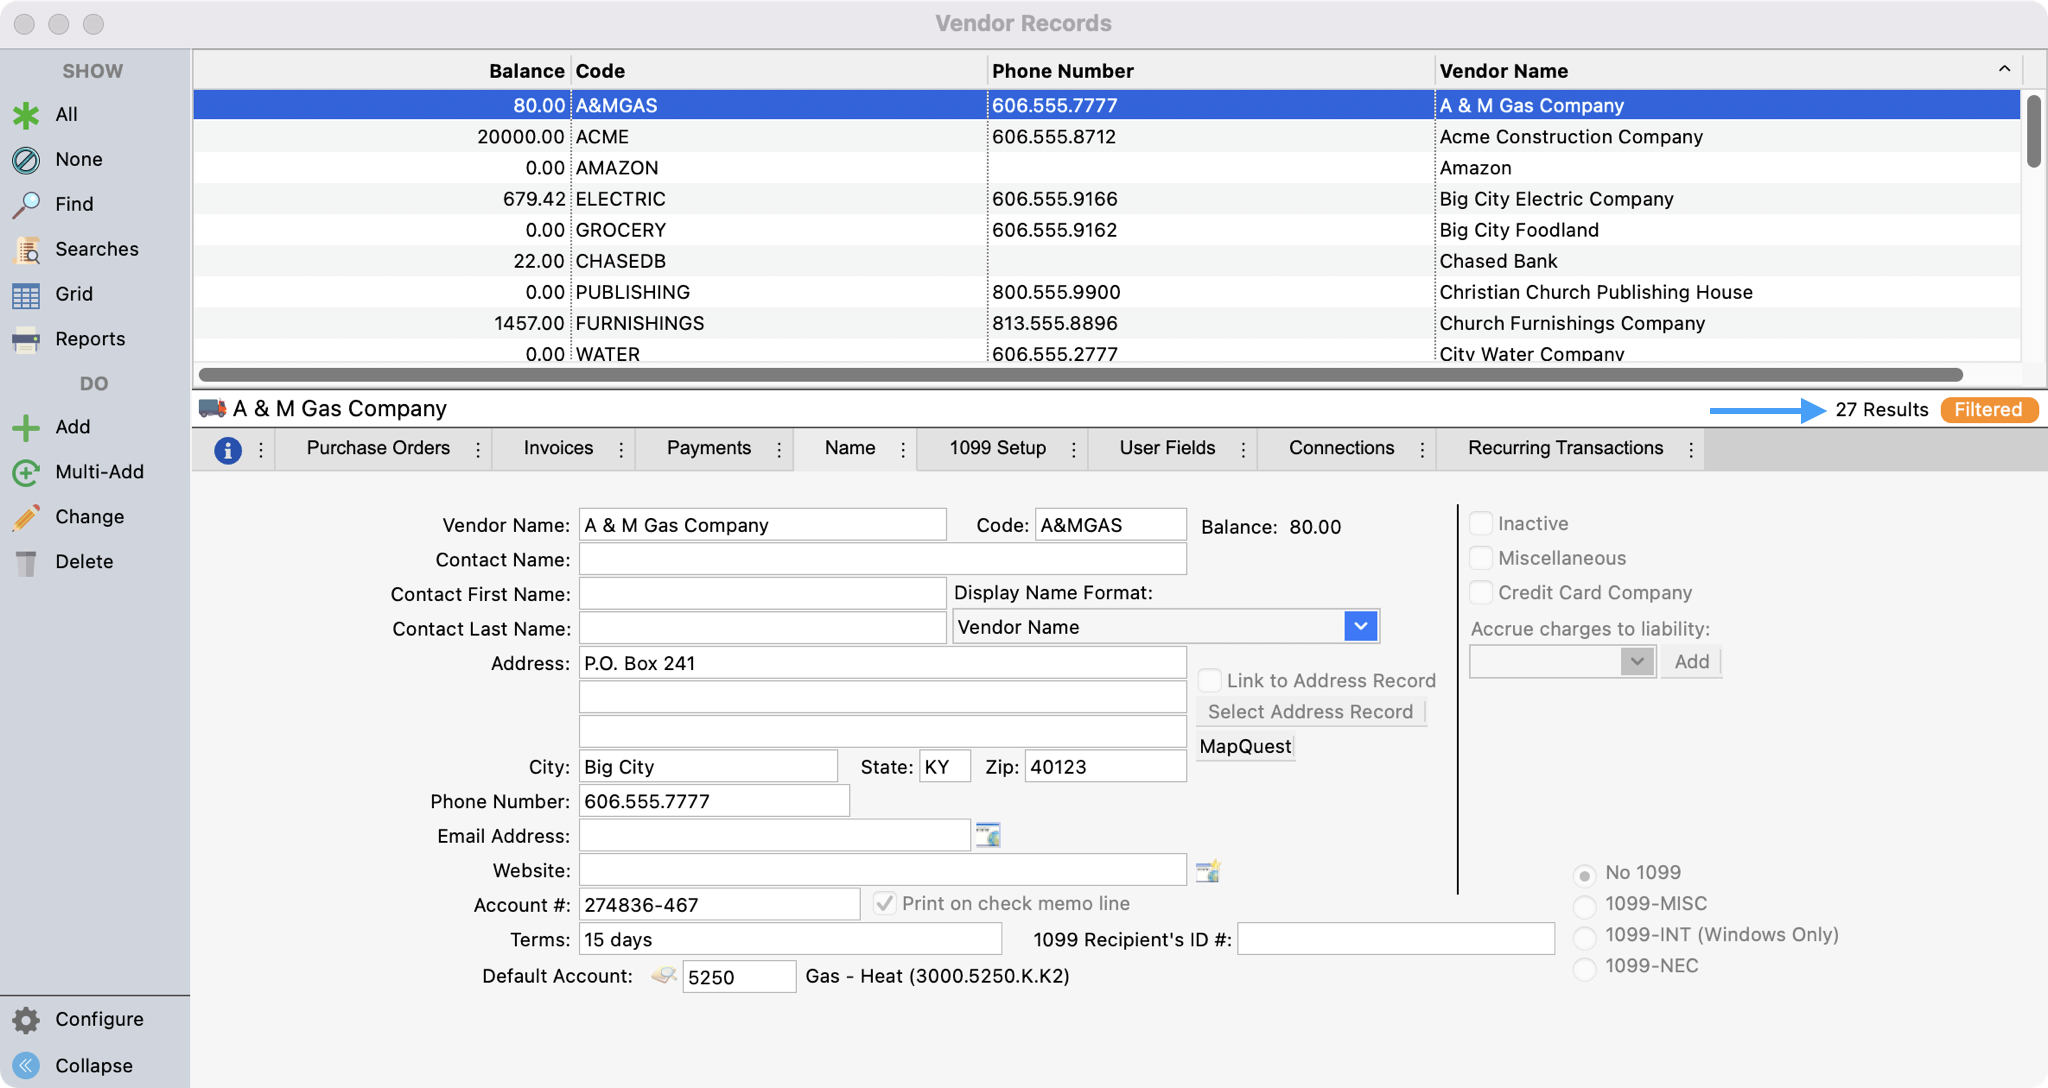Toggle the Inactive checkbox

click(1481, 524)
